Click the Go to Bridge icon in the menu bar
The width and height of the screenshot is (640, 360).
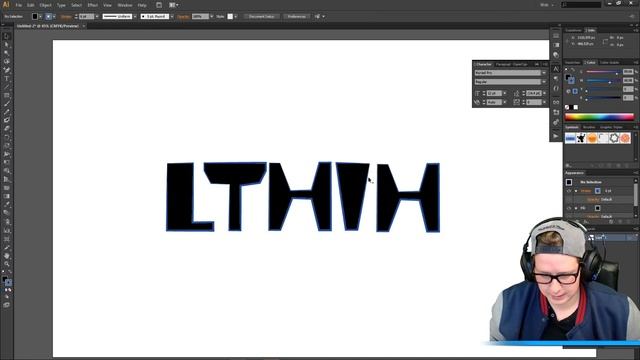(x=159, y=5)
